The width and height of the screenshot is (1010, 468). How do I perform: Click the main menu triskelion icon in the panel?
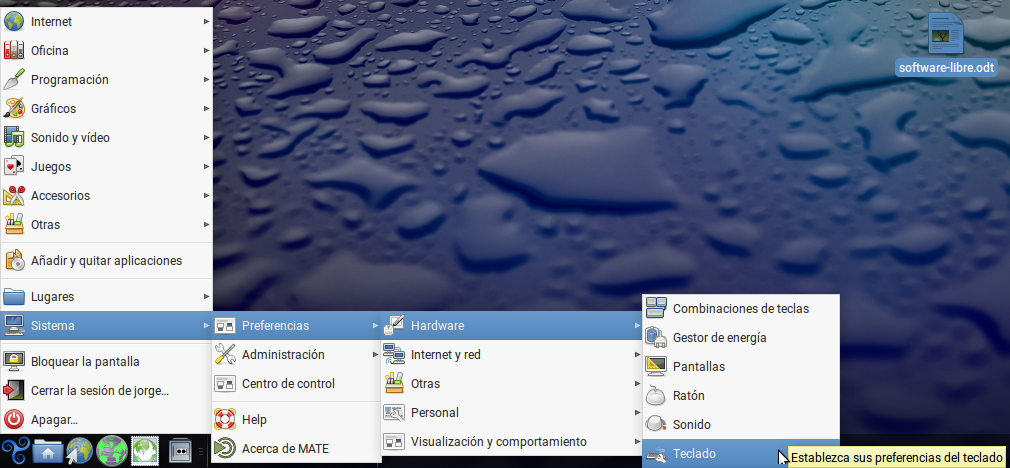15,452
